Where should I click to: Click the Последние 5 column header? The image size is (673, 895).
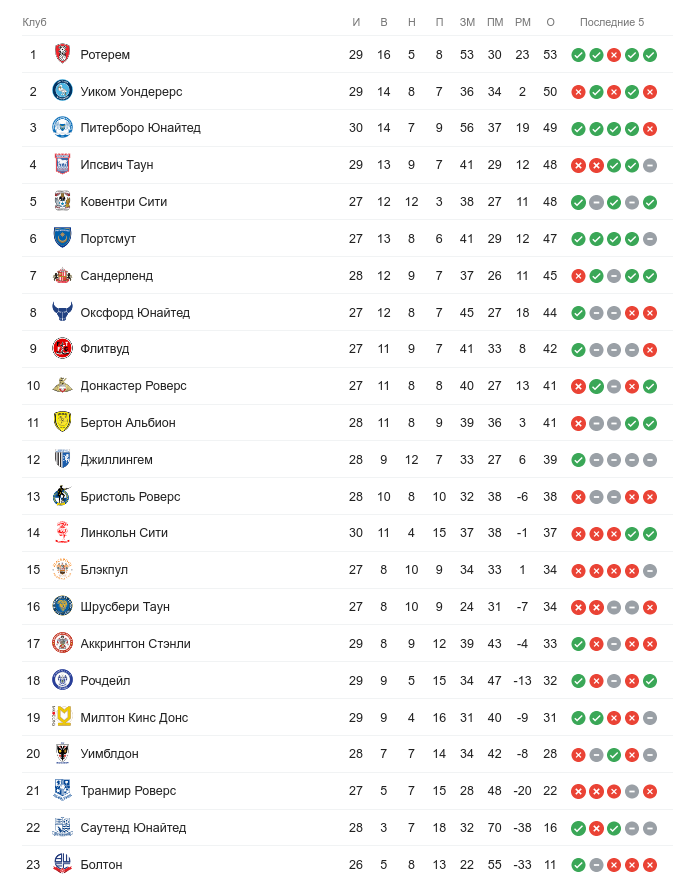(612, 22)
